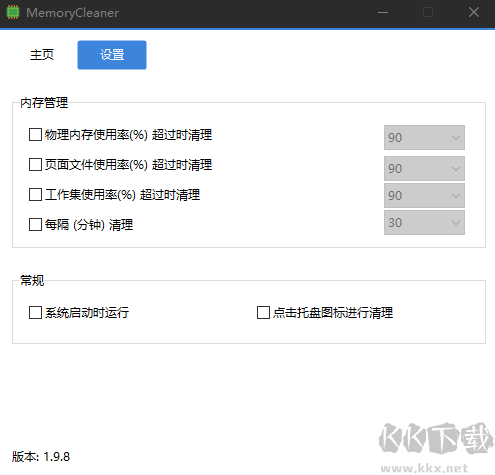Viewport: 495px width, 475px height.
Task: Expand the 工作集使用率 threshold dropdown
Action: coord(424,195)
